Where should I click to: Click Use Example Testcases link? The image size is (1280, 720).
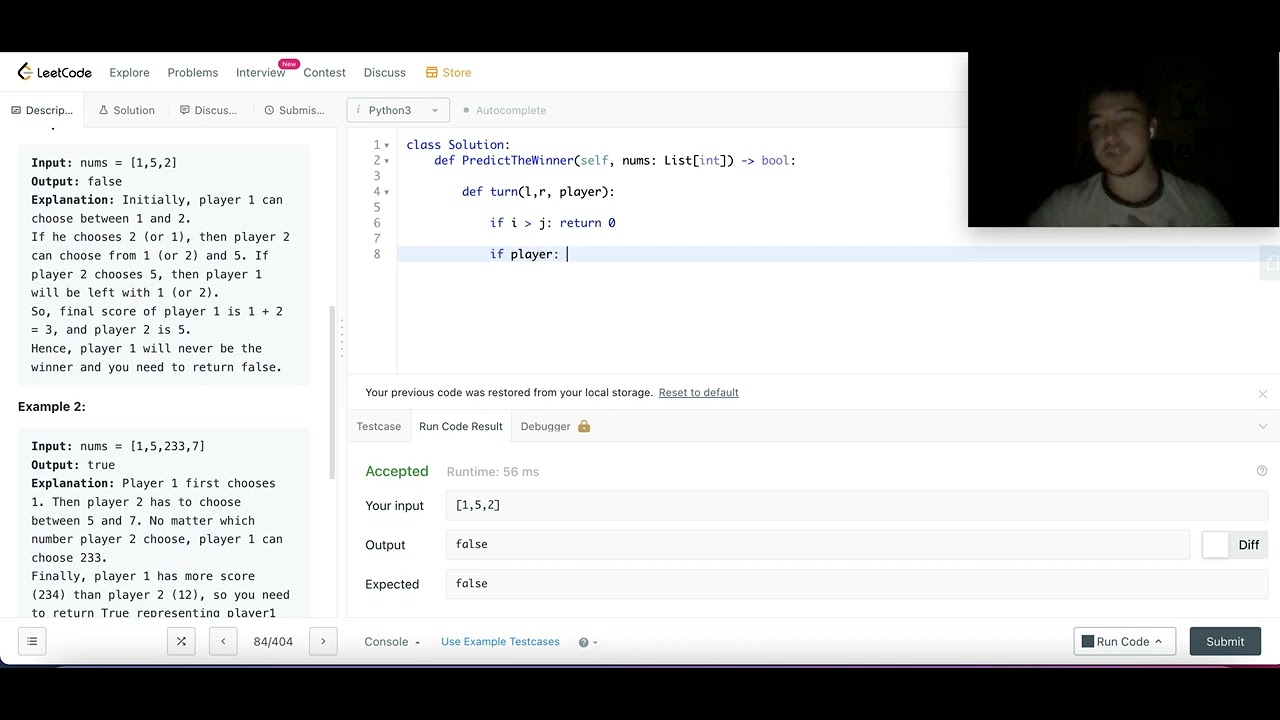click(500, 642)
